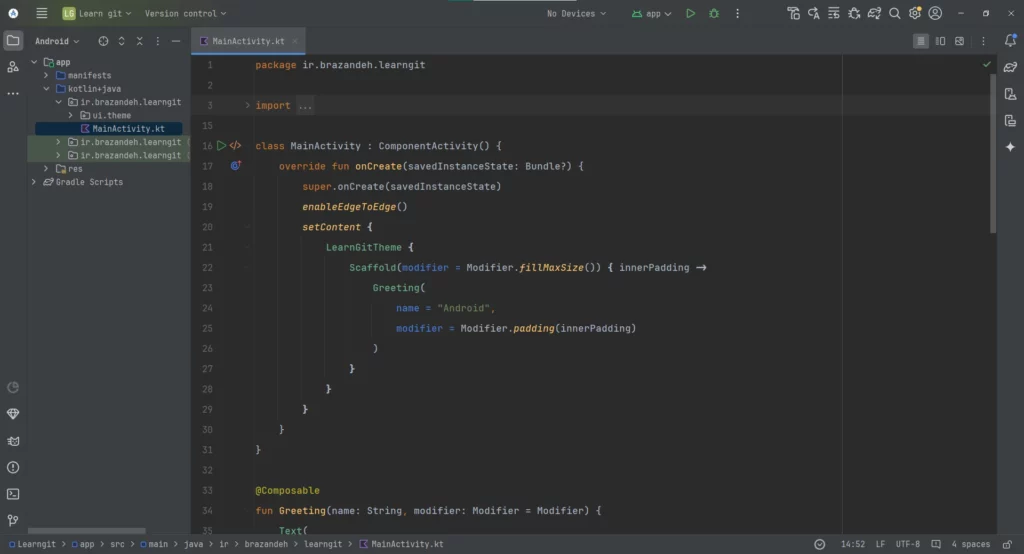Open more run actions beside the Debug icon
Screen dimensions: 1024x554
click(x=737, y=13)
